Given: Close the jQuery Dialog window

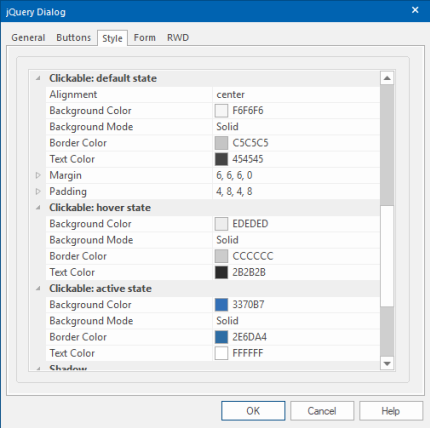Looking at the screenshot, I should [415, 10].
